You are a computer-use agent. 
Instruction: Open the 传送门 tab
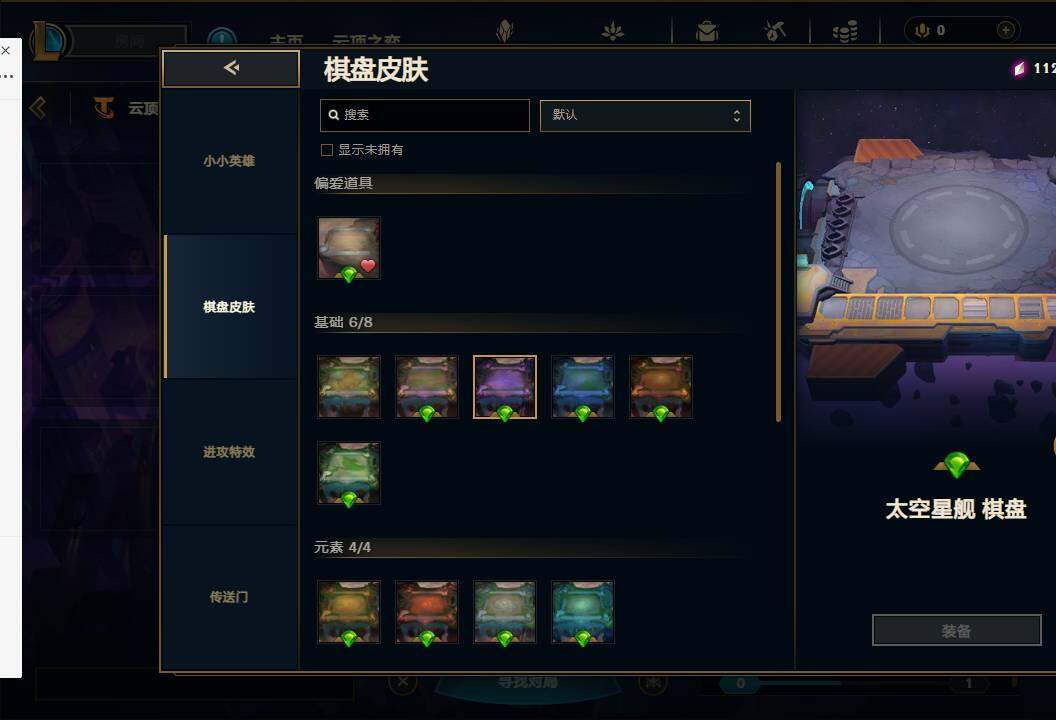(x=230, y=597)
